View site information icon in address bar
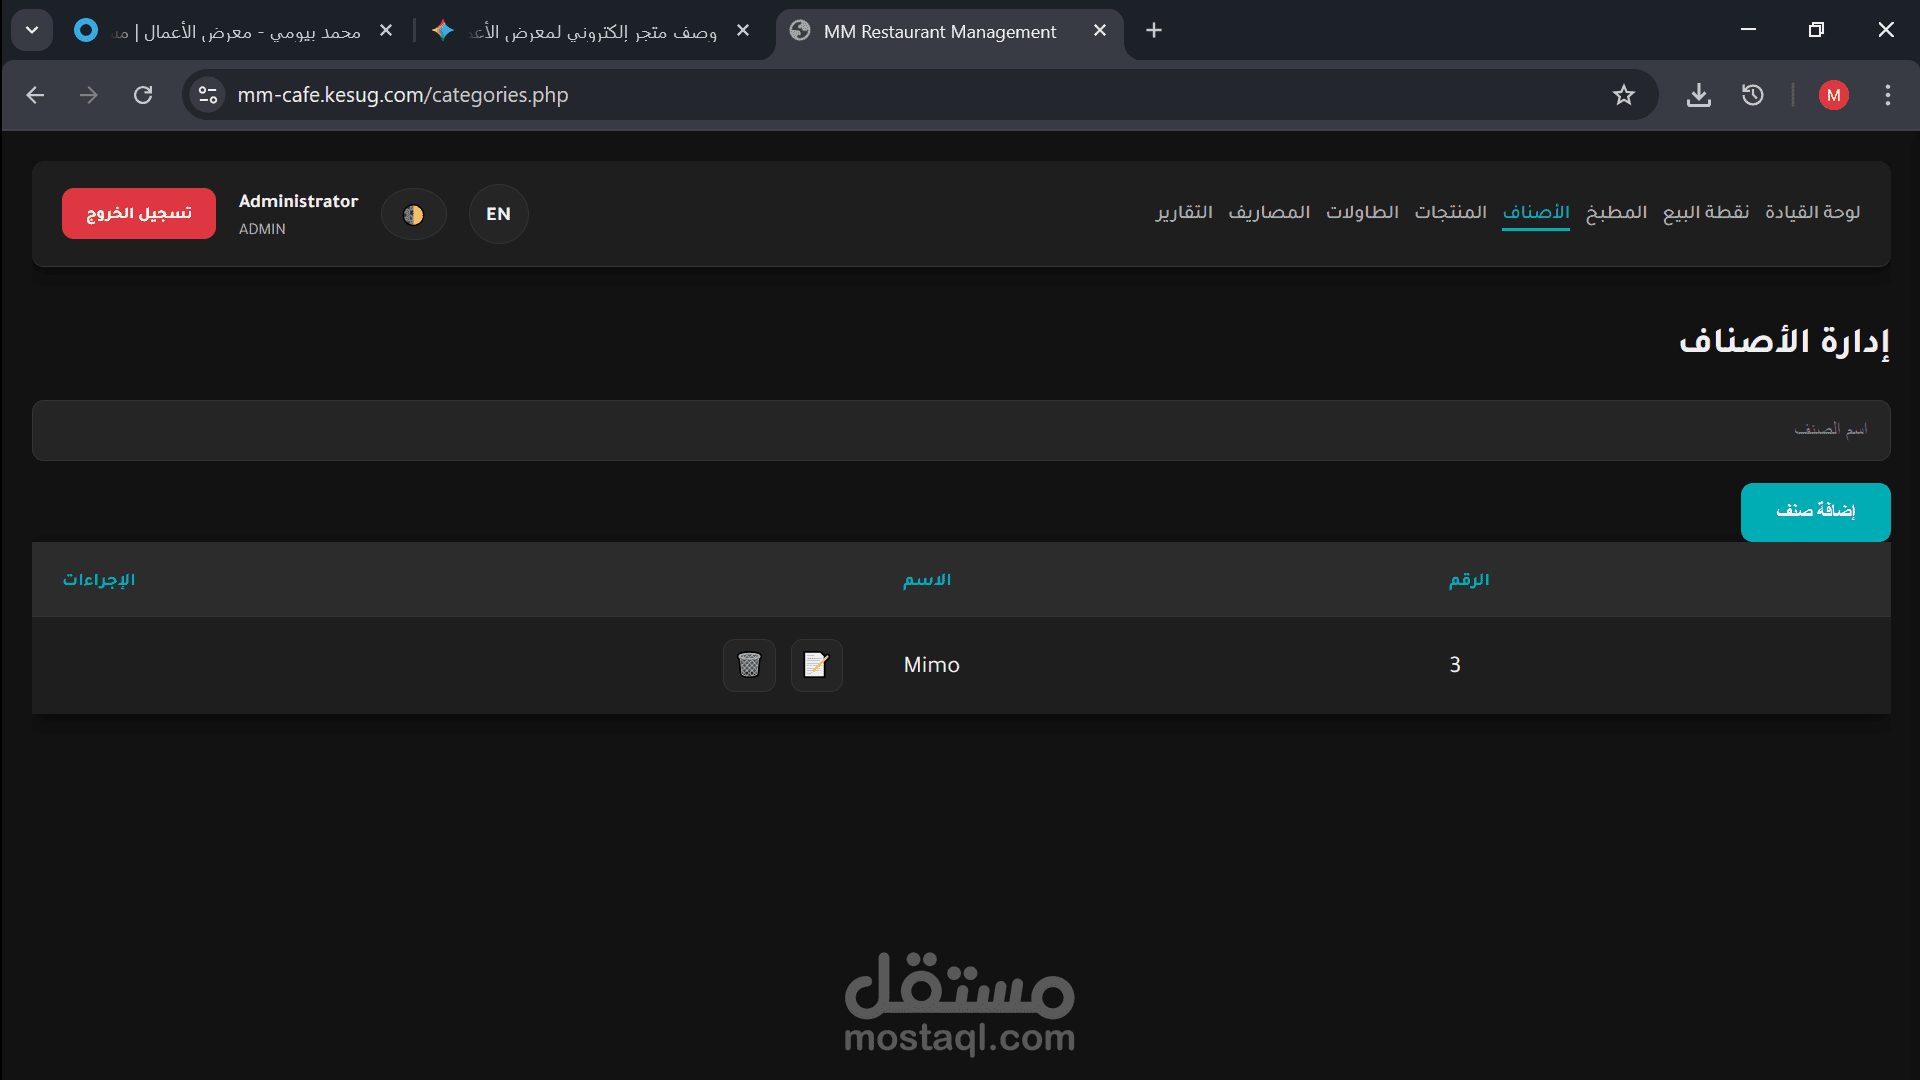The image size is (1920, 1080). point(208,95)
